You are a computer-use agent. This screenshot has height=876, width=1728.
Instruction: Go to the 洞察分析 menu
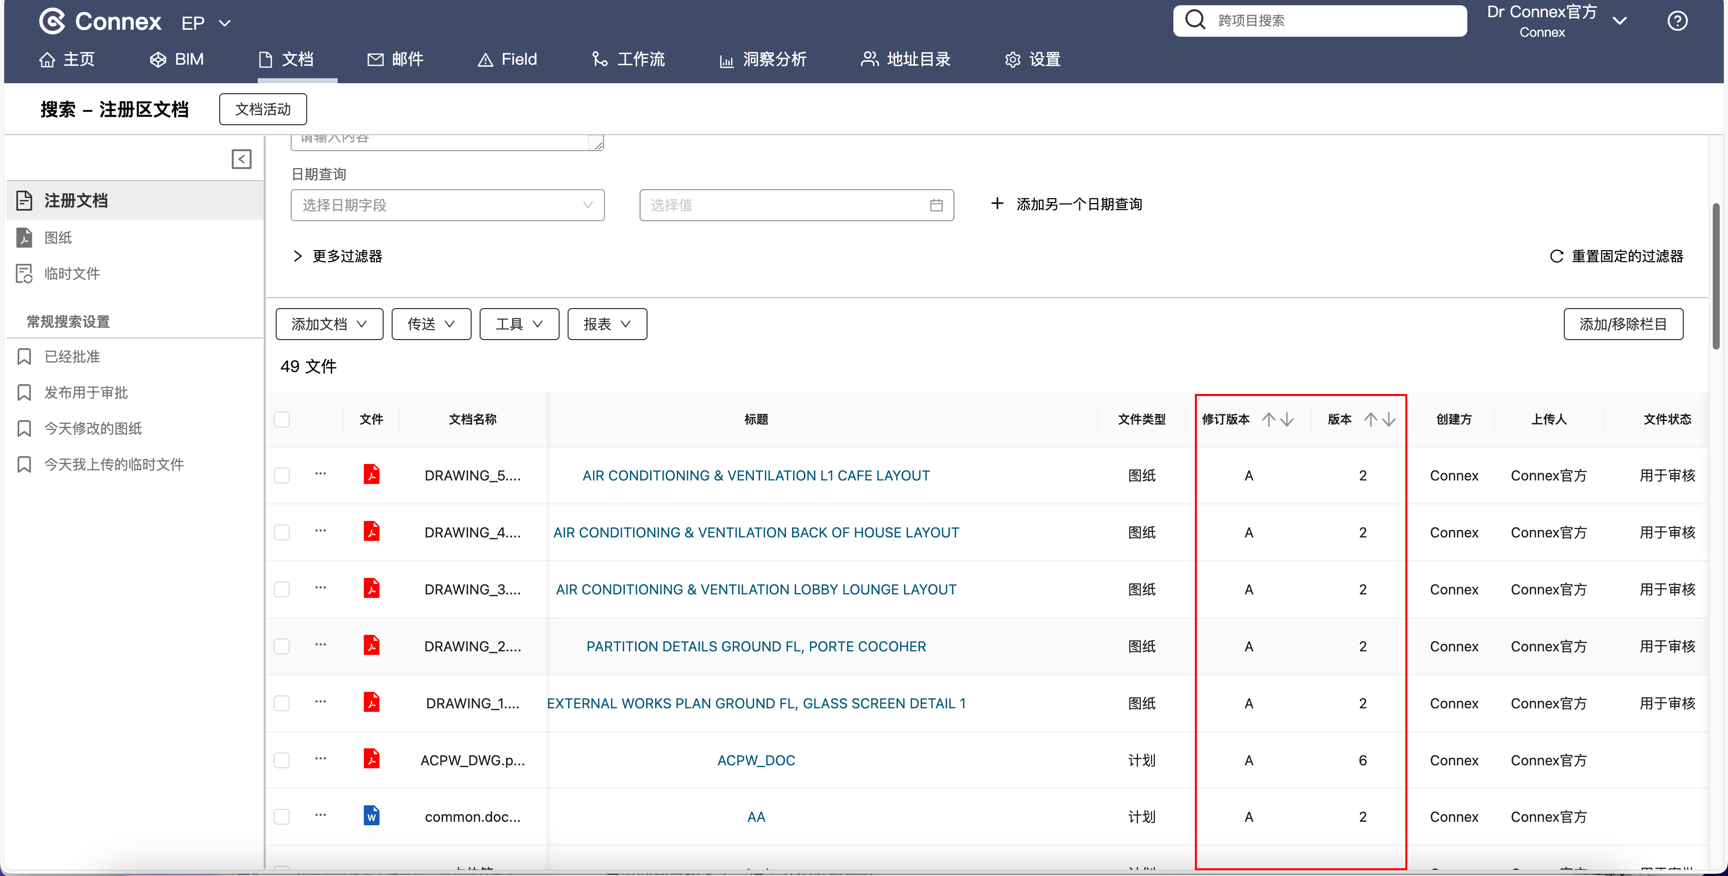point(763,60)
